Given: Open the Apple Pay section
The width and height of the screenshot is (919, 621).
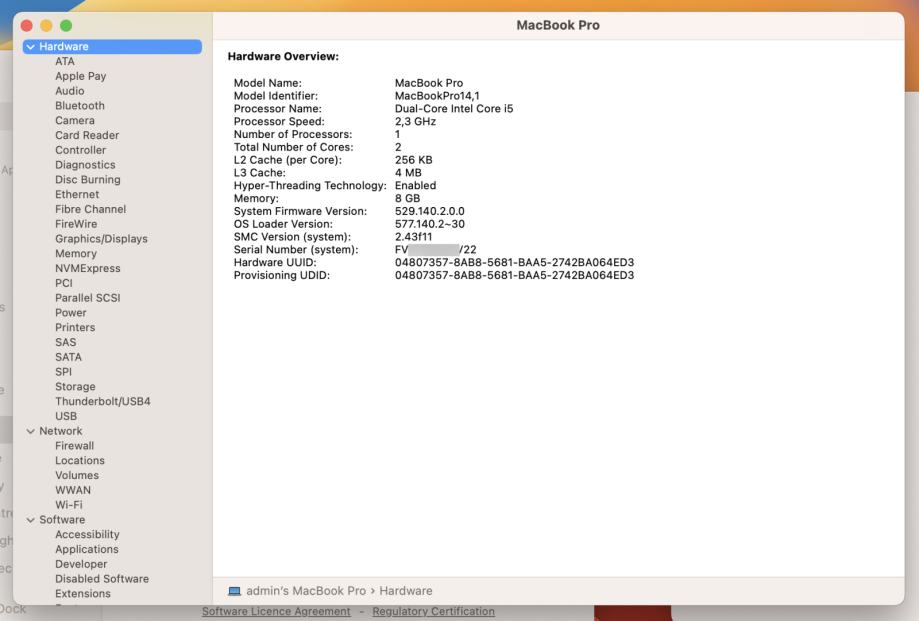Looking at the screenshot, I should [x=80, y=76].
